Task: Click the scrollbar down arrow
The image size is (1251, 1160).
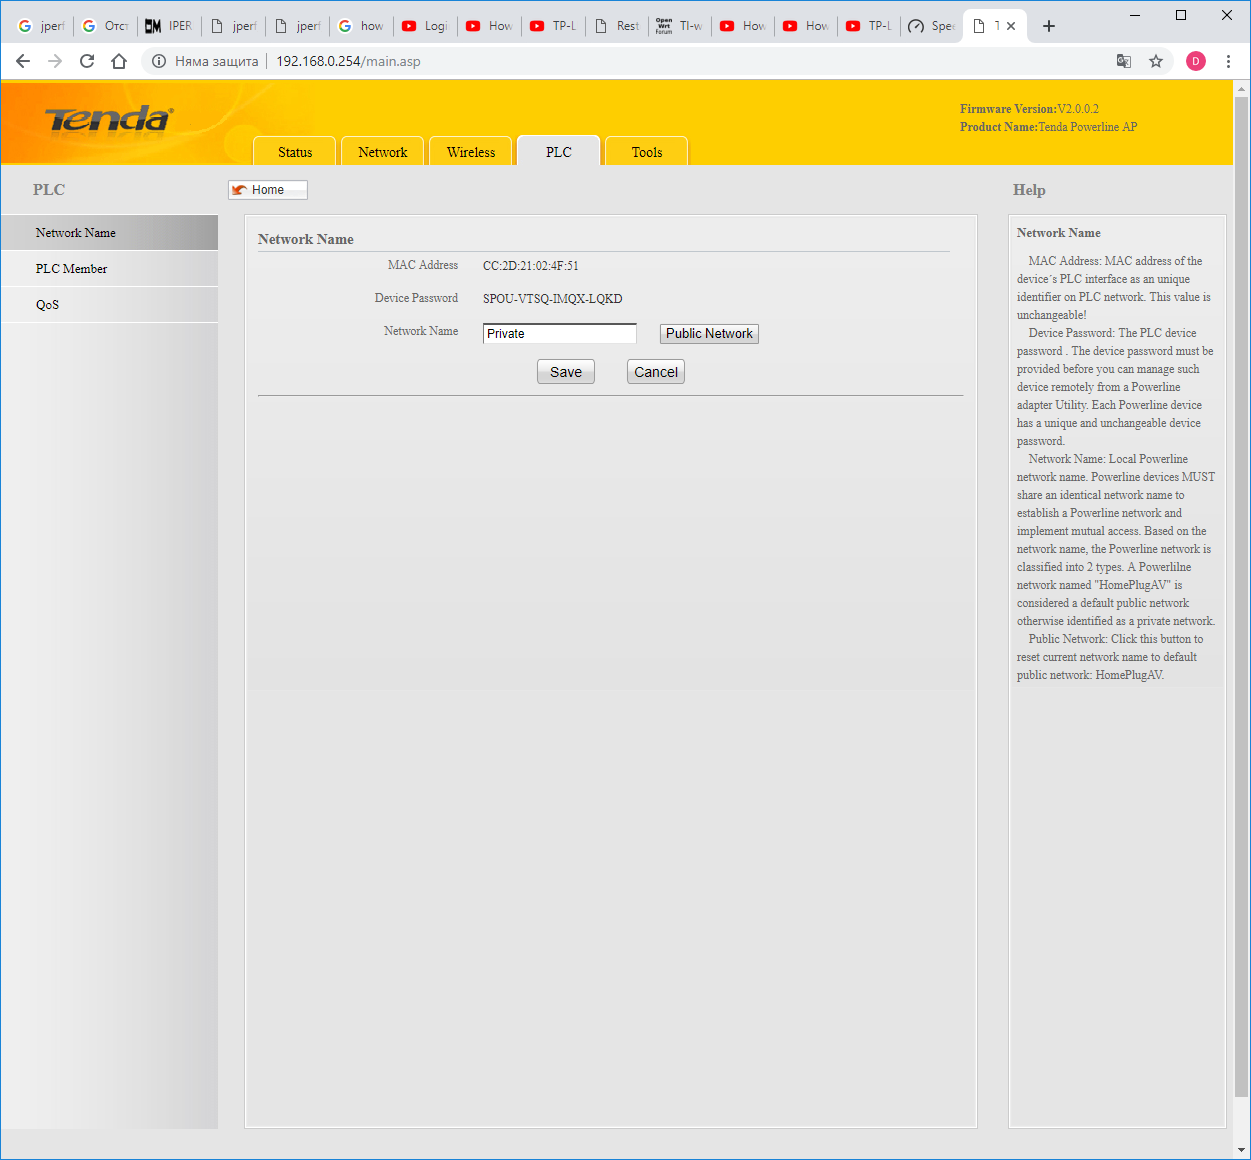Action: [1241, 1151]
